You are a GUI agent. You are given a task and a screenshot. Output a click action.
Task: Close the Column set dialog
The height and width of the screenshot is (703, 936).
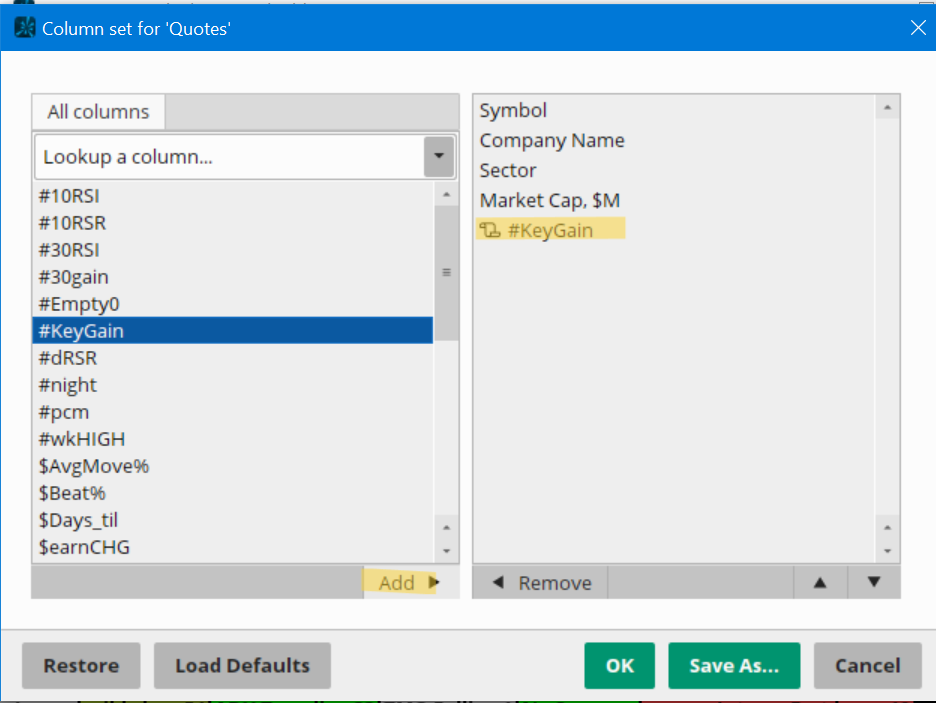[918, 27]
